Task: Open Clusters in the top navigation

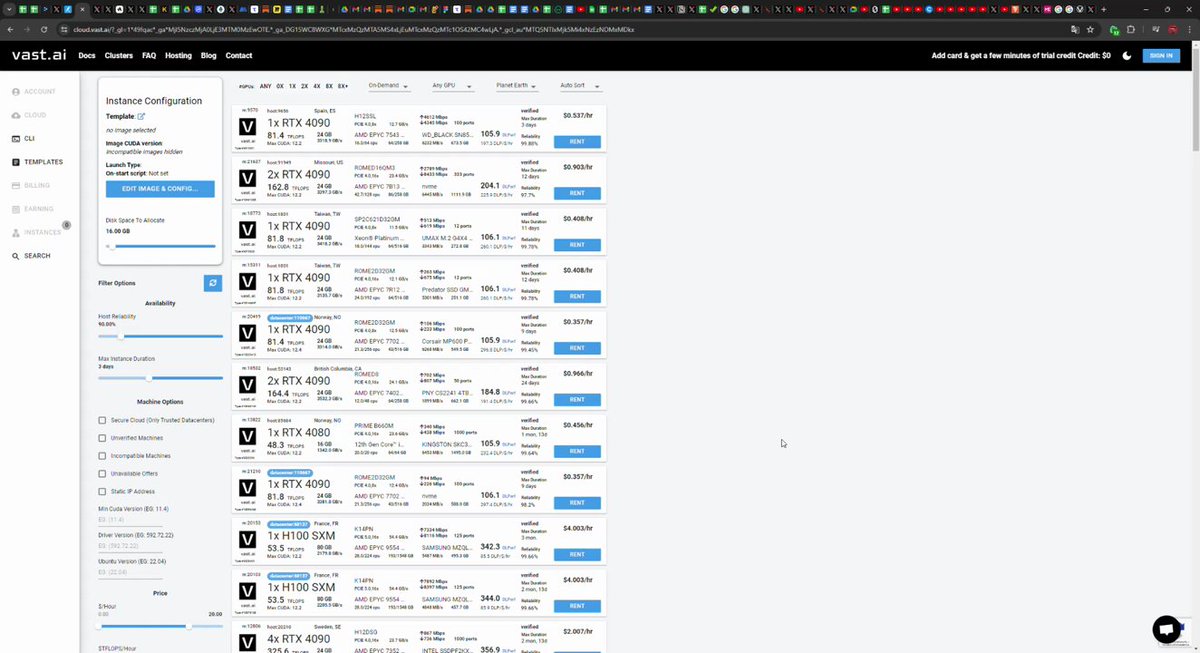Action: coord(119,56)
